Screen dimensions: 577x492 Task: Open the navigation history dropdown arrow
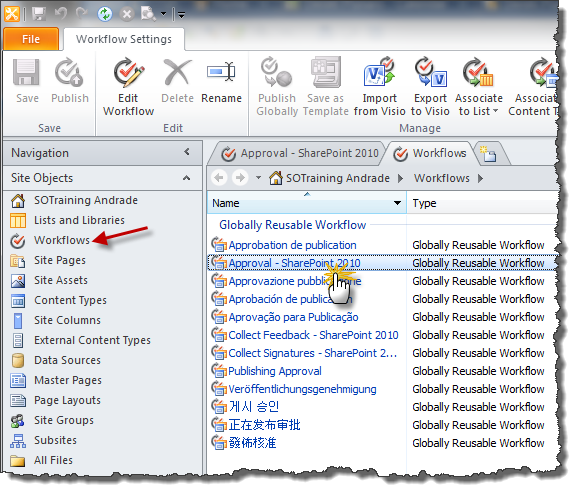click(x=258, y=178)
